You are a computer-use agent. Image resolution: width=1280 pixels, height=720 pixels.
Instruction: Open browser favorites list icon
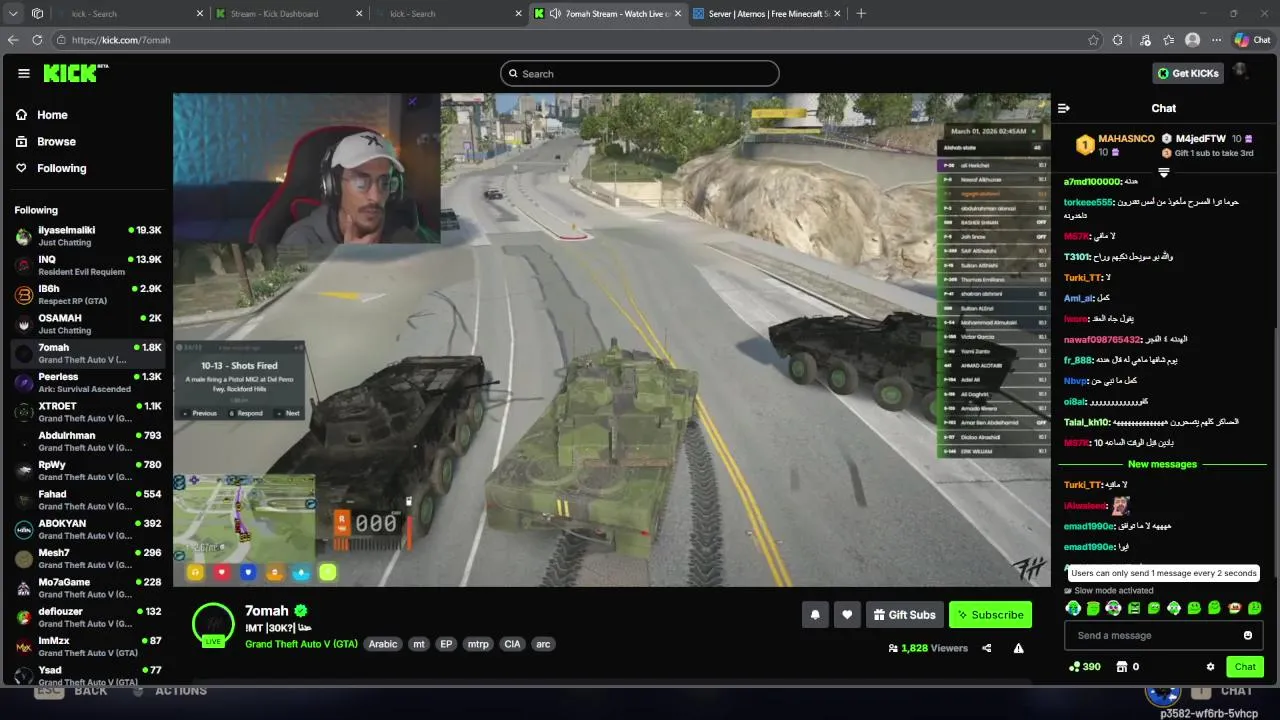[x=1168, y=40]
